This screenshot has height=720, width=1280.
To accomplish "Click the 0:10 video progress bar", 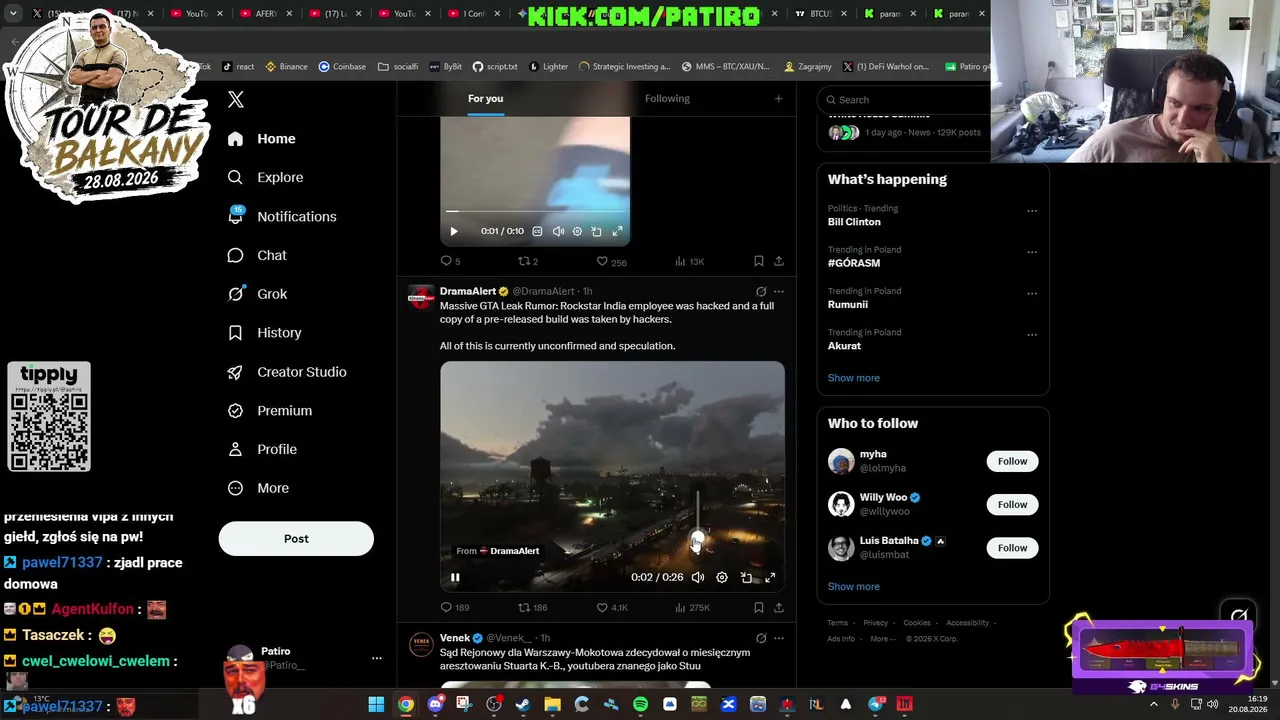I will pos(535,211).
